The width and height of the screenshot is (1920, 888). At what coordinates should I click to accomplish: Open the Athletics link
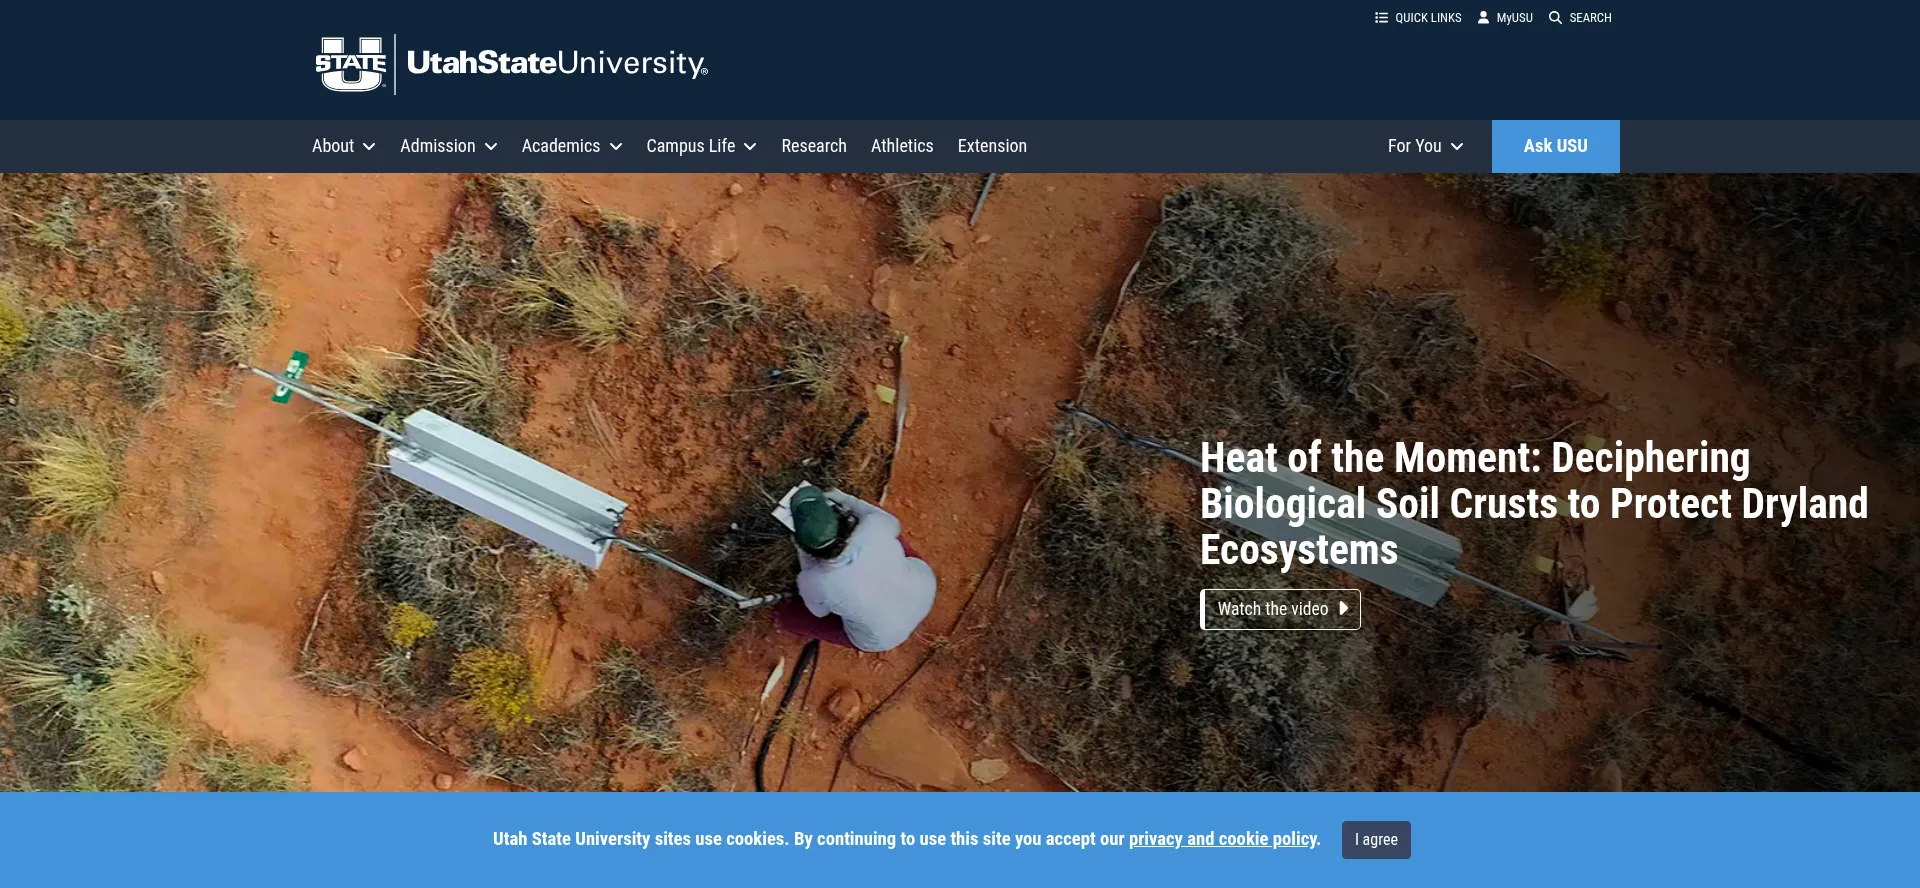pyautogui.click(x=902, y=146)
